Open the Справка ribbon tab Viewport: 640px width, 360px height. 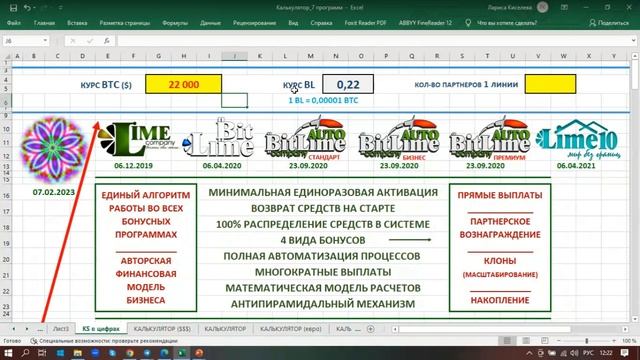coord(321,23)
